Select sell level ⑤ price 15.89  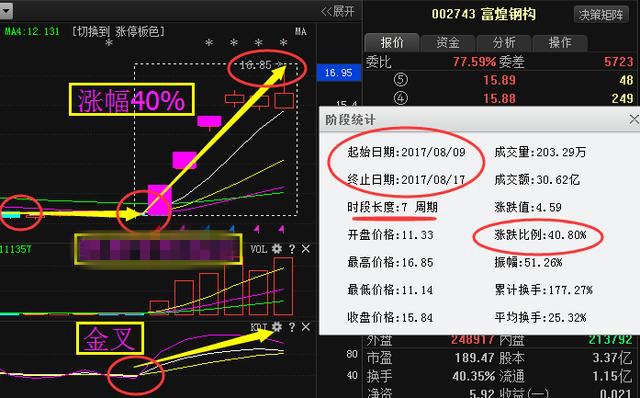click(x=499, y=80)
